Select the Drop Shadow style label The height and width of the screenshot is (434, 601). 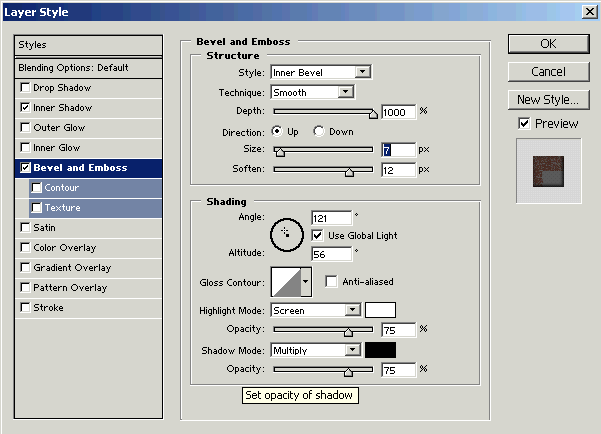click(62, 88)
